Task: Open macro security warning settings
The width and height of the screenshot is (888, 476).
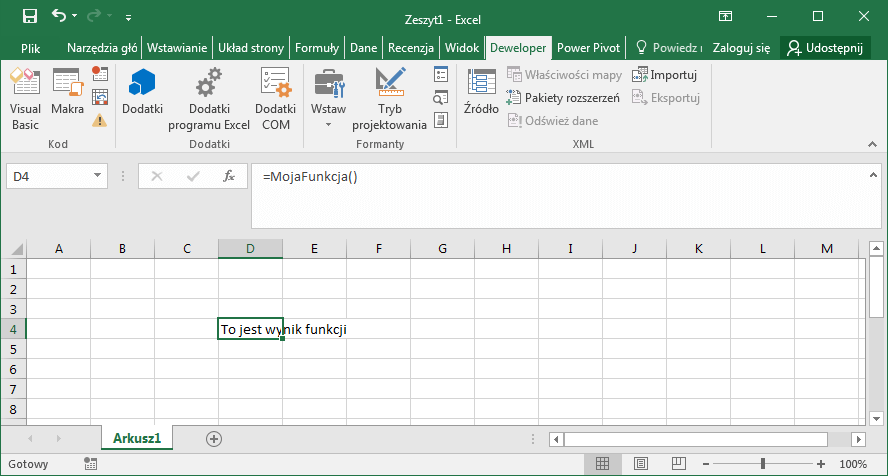Action: [x=100, y=120]
